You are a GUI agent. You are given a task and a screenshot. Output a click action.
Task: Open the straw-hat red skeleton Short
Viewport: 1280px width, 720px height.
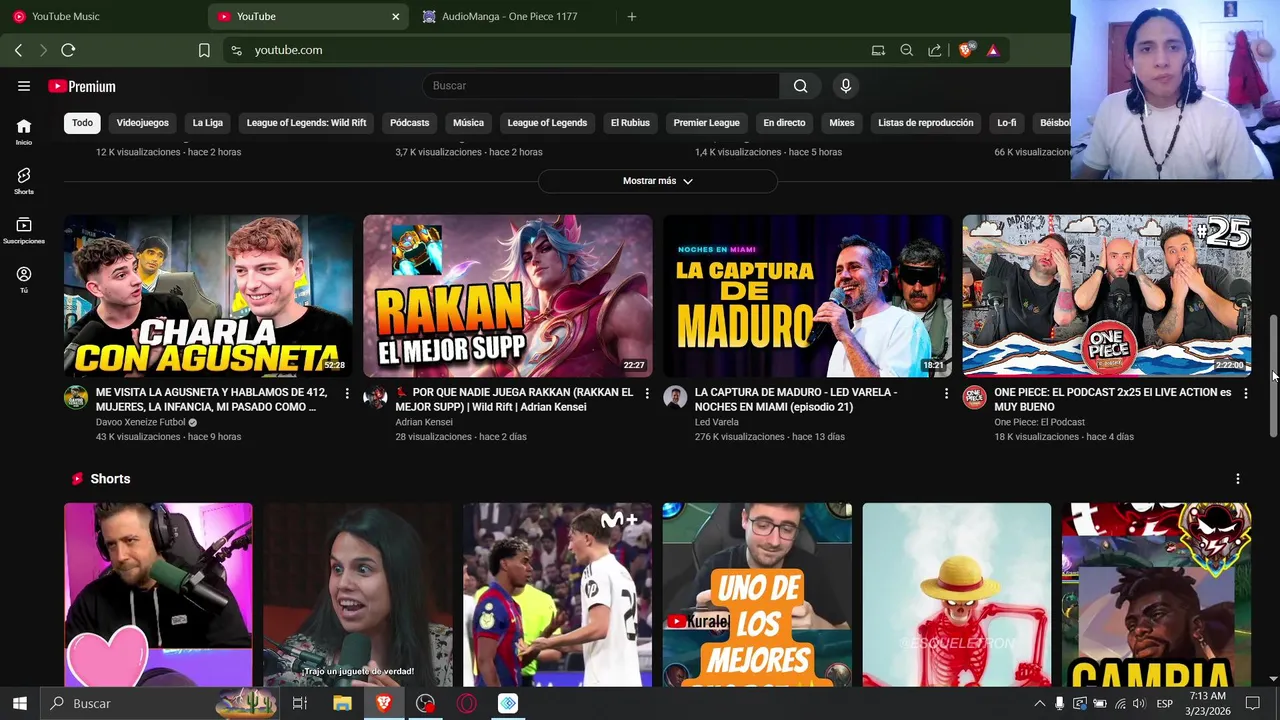957,595
